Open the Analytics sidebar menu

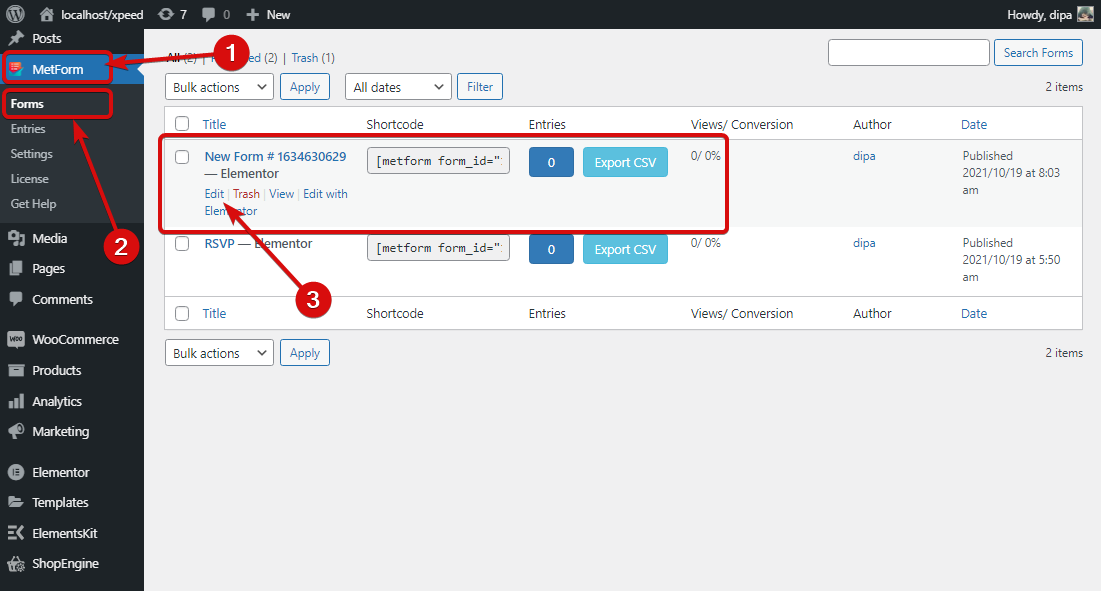coord(72,401)
